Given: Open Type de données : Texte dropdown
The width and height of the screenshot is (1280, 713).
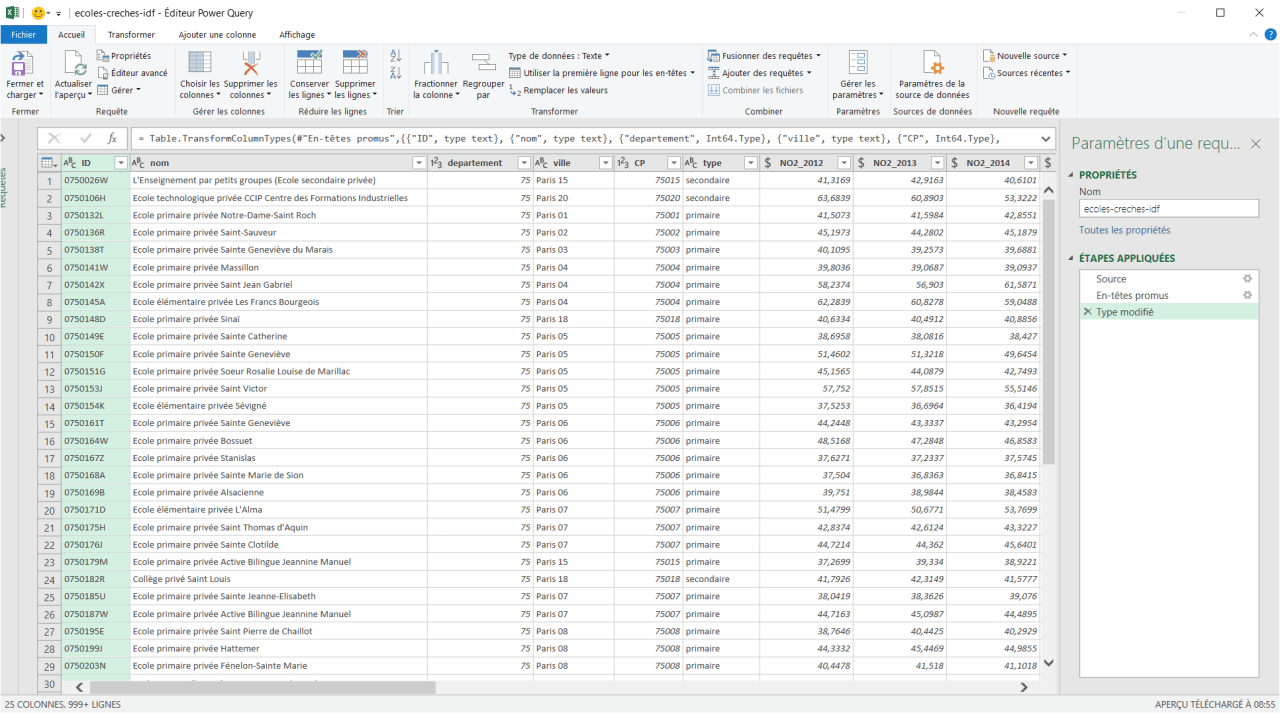Looking at the screenshot, I should (x=559, y=56).
